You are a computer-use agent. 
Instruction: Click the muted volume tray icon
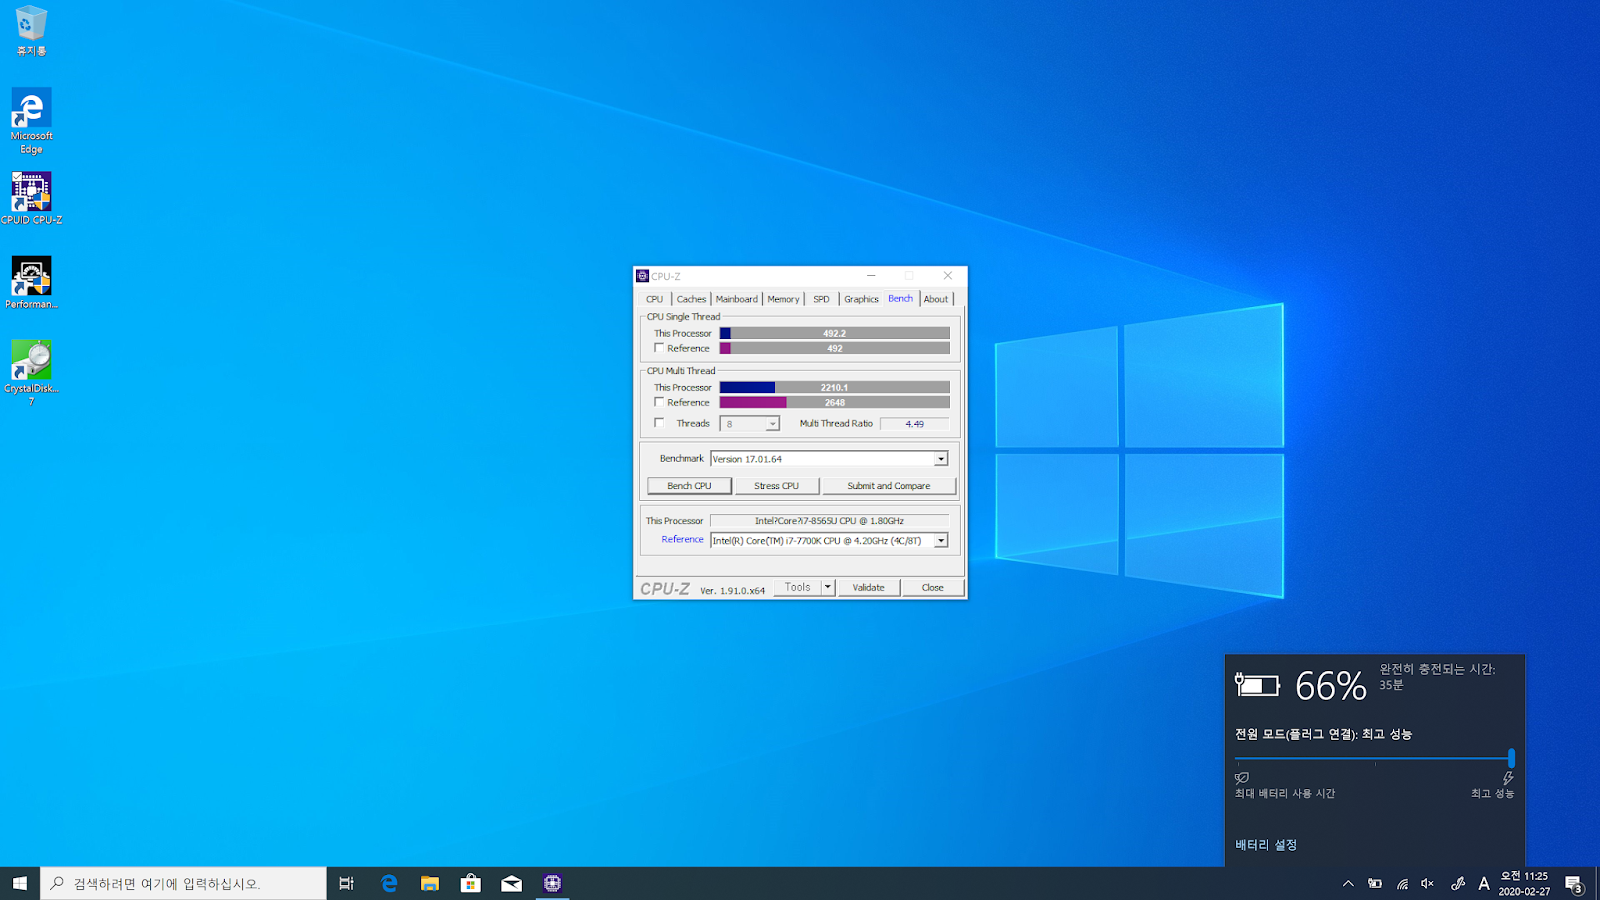tap(1428, 883)
